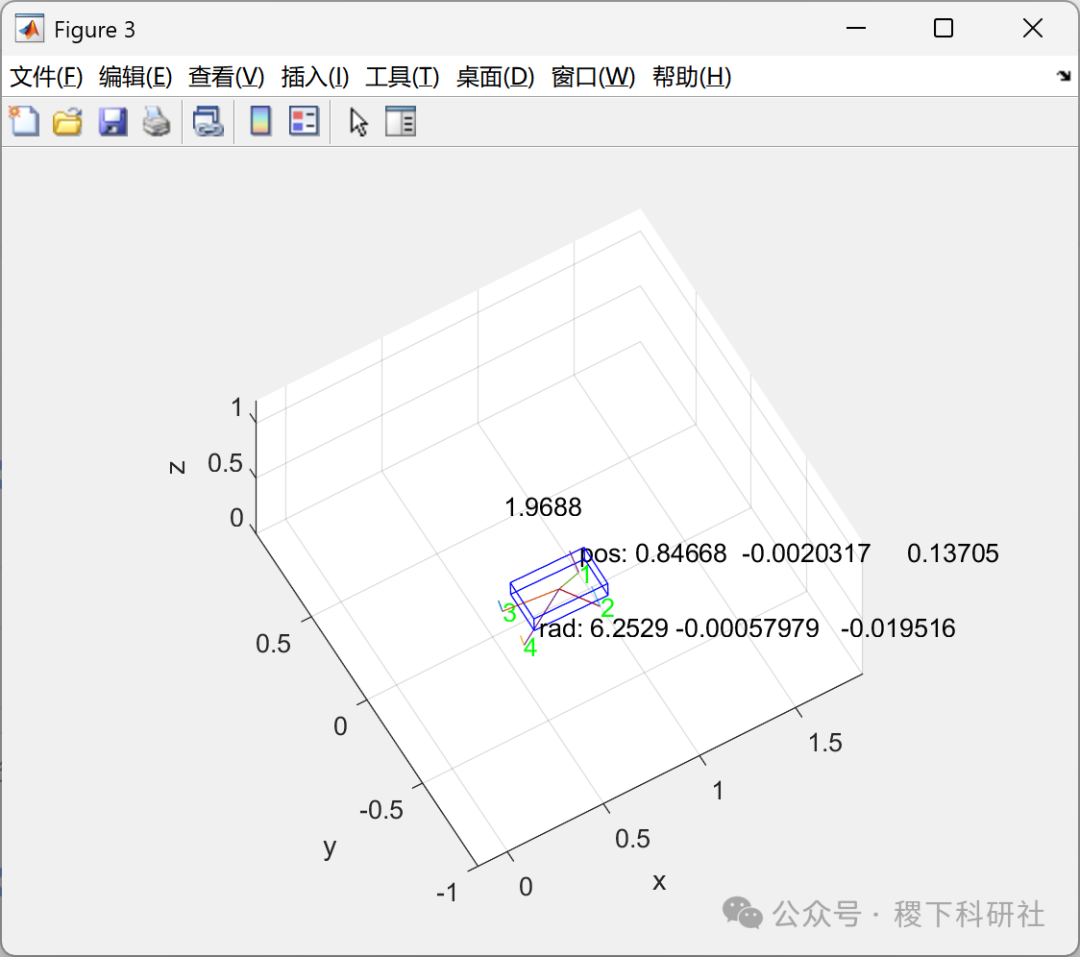Click the 'Figure 3' window title
The height and width of the screenshot is (957, 1080).
[x=94, y=30]
